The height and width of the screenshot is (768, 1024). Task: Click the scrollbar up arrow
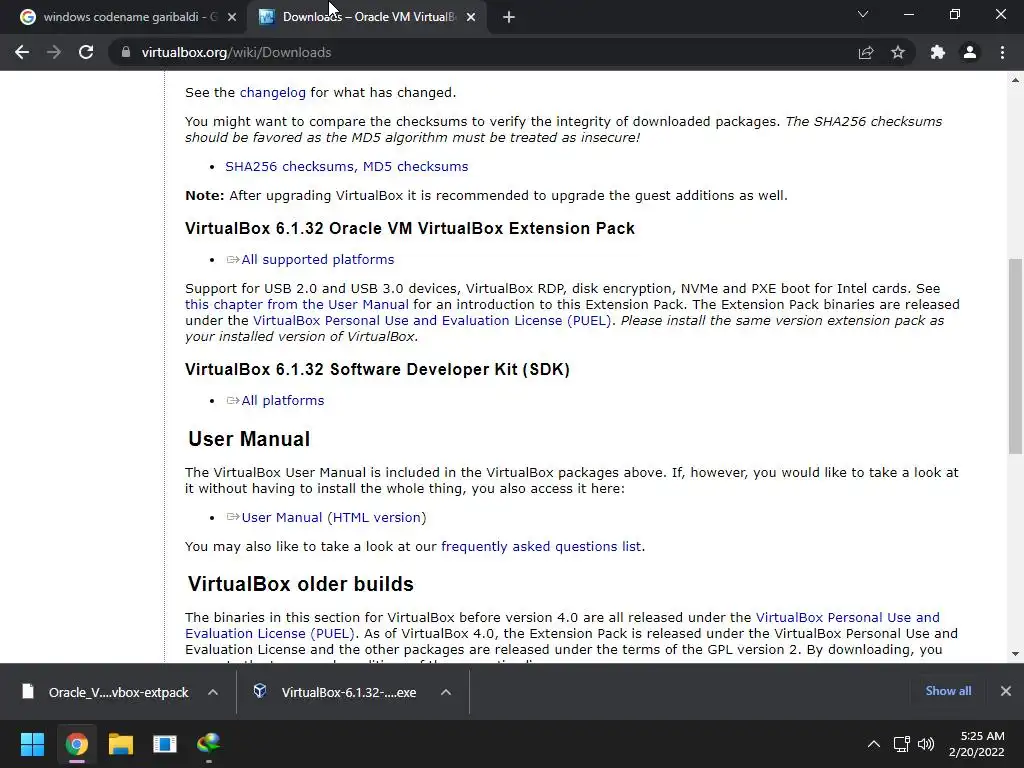1015,80
